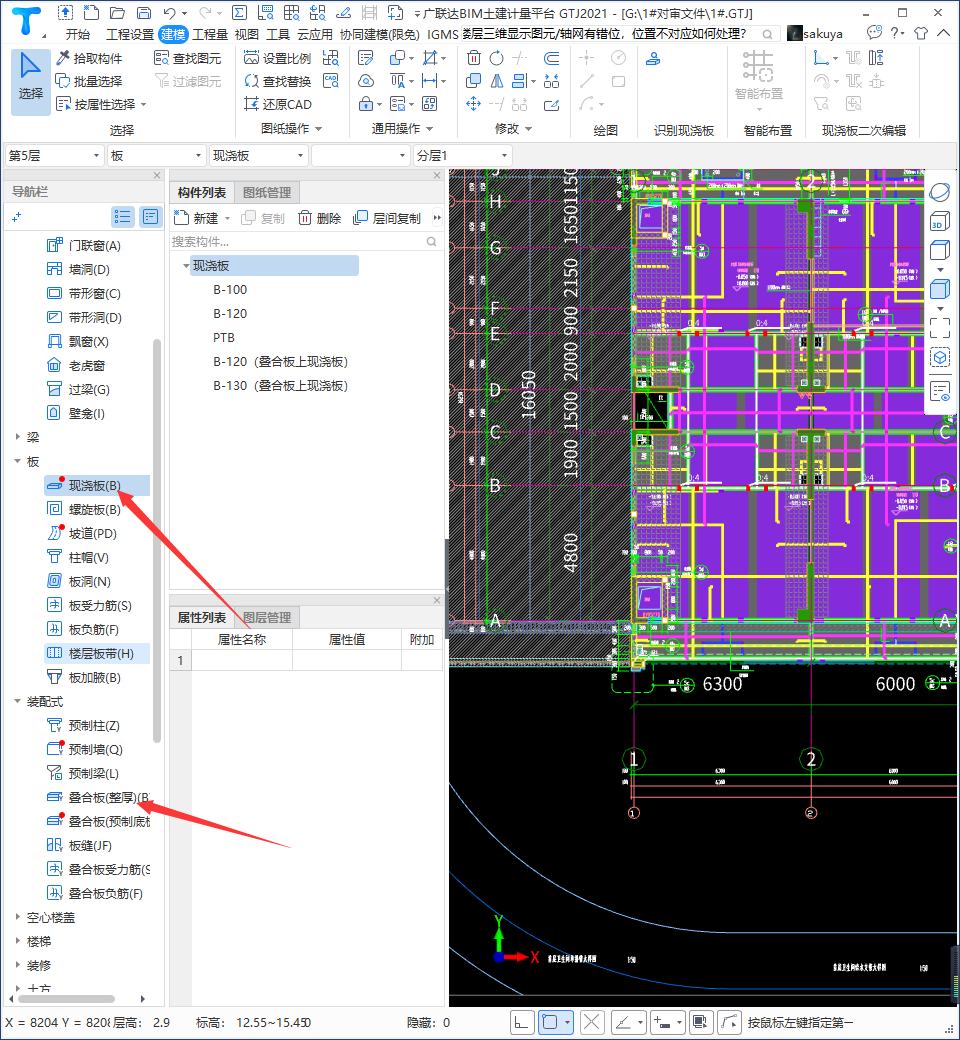Click the cloud icon in 通用操作 group

point(366,81)
